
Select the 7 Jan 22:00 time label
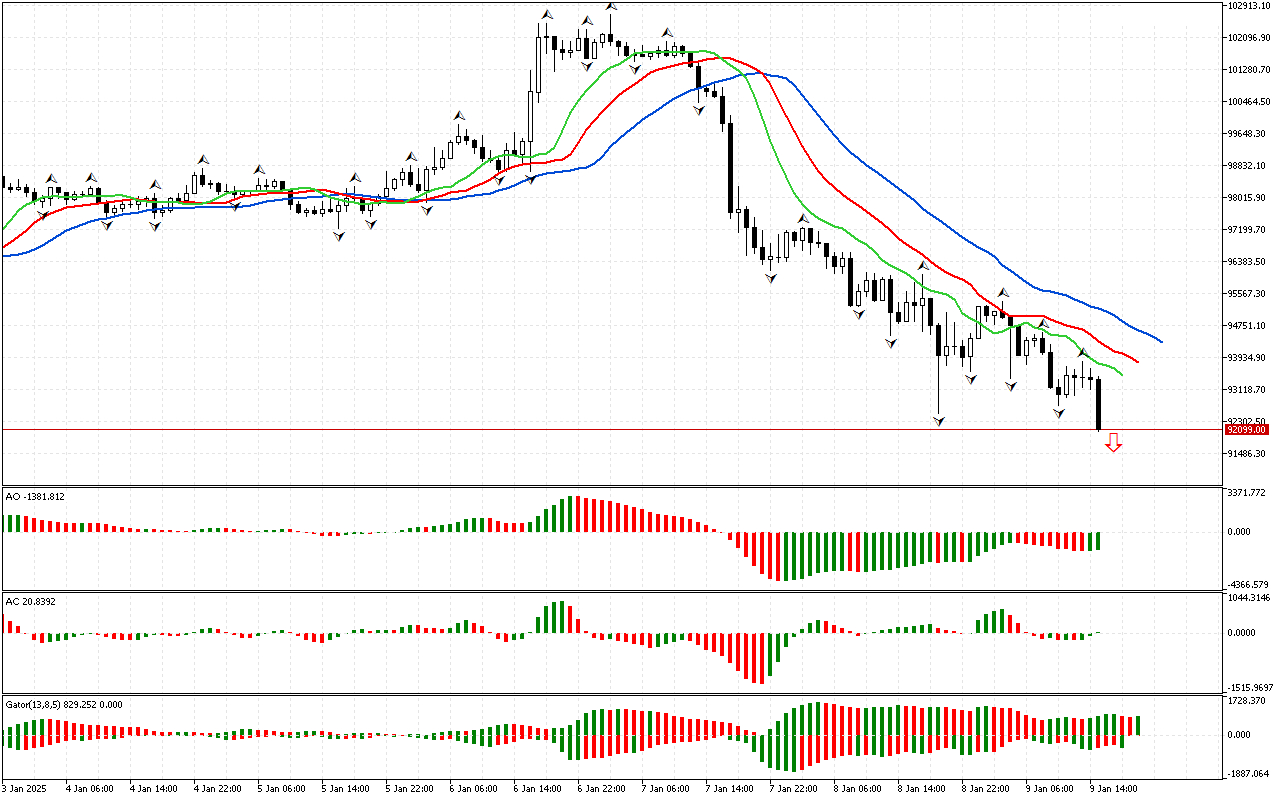point(794,788)
